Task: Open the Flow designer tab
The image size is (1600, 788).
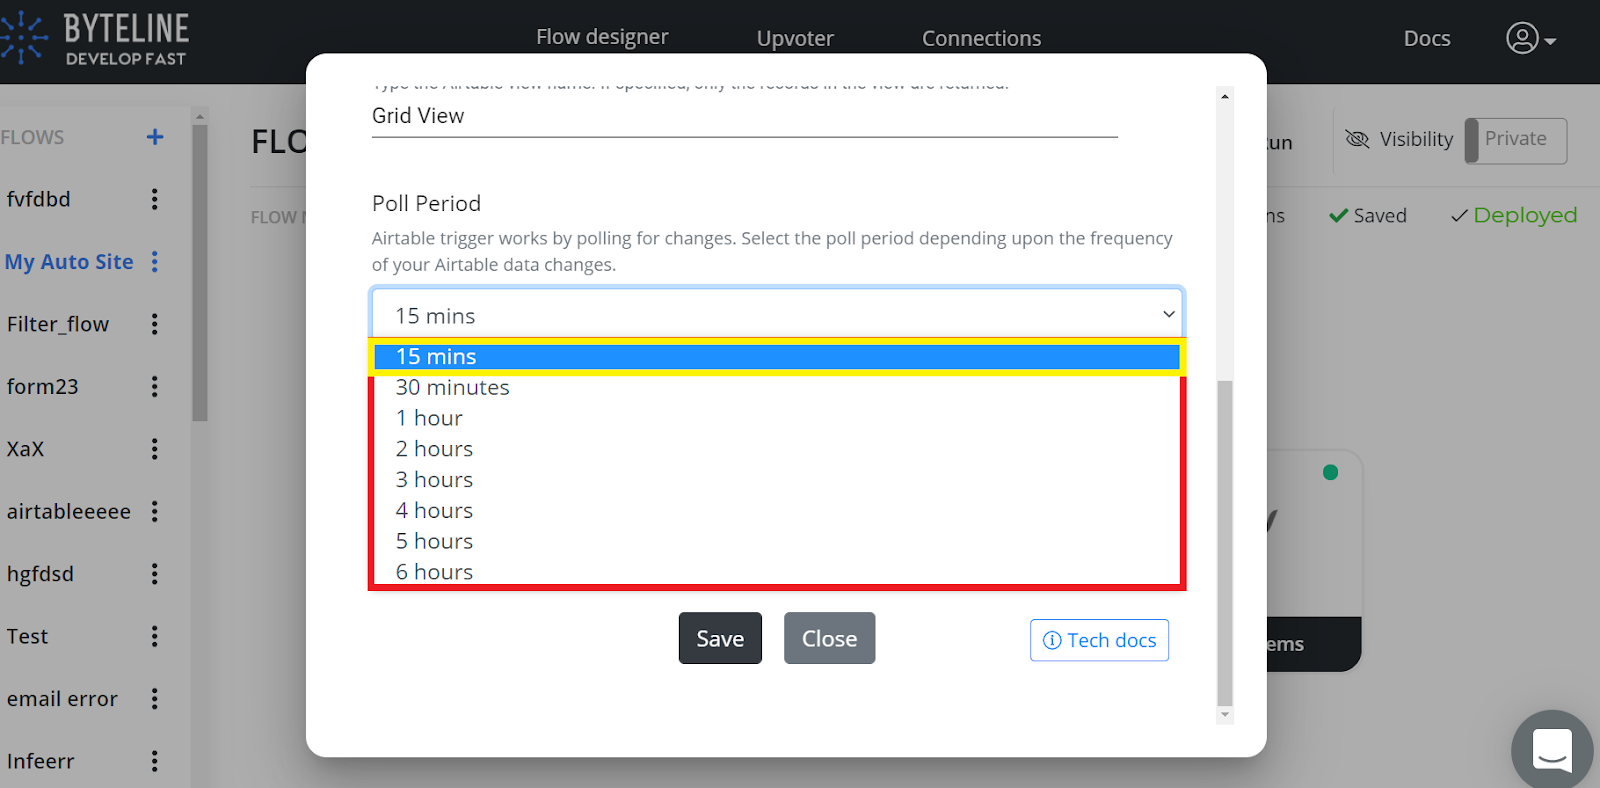Action: pos(602,38)
